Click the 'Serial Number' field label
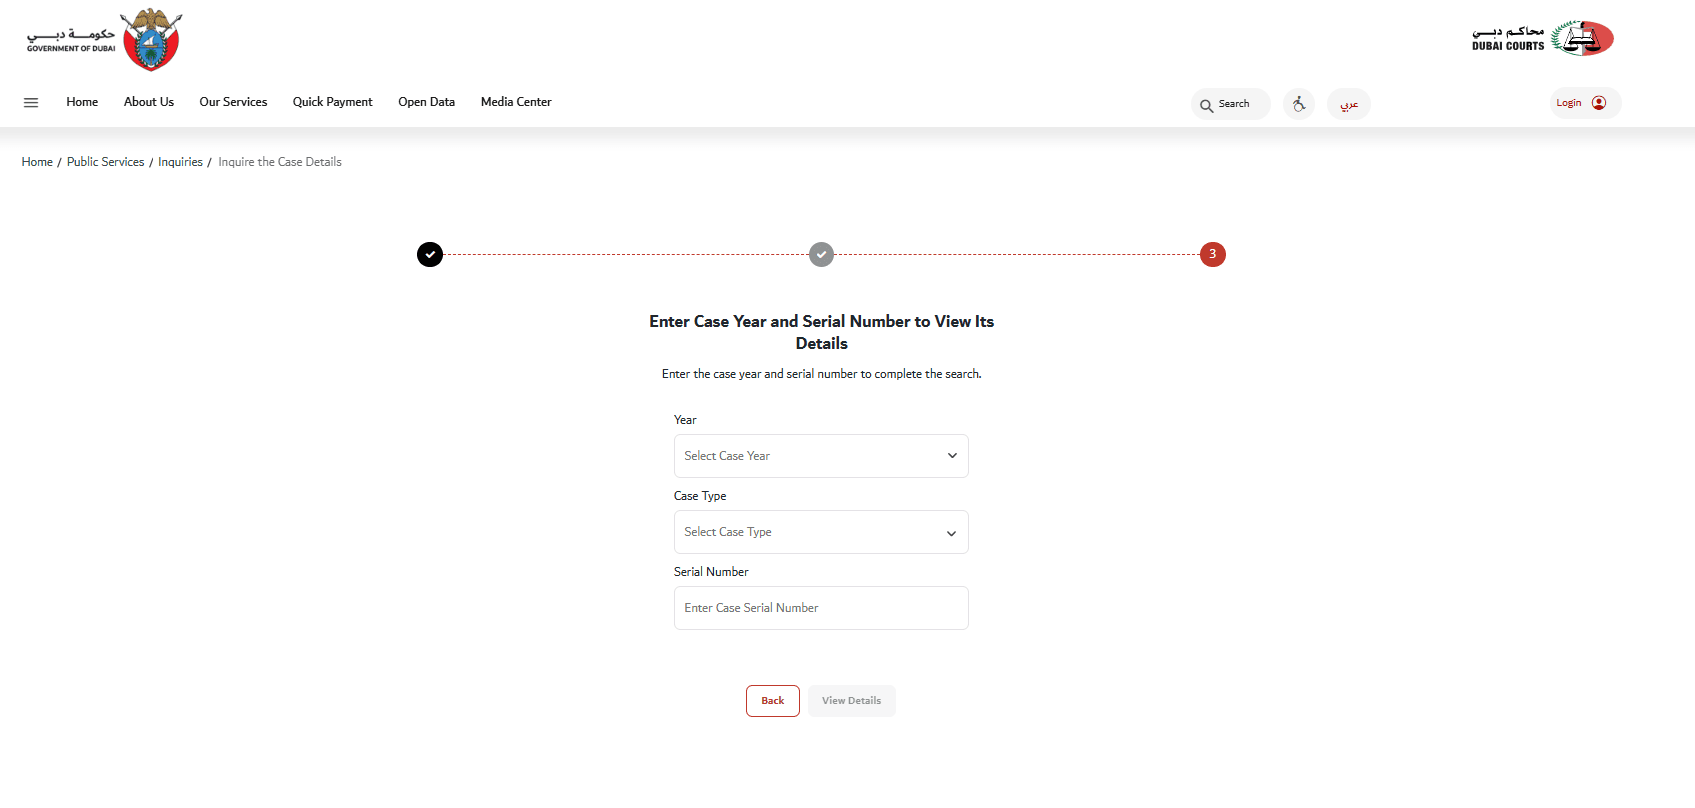This screenshot has height=808, width=1695. pyautogui.click(x=711, y=572)
